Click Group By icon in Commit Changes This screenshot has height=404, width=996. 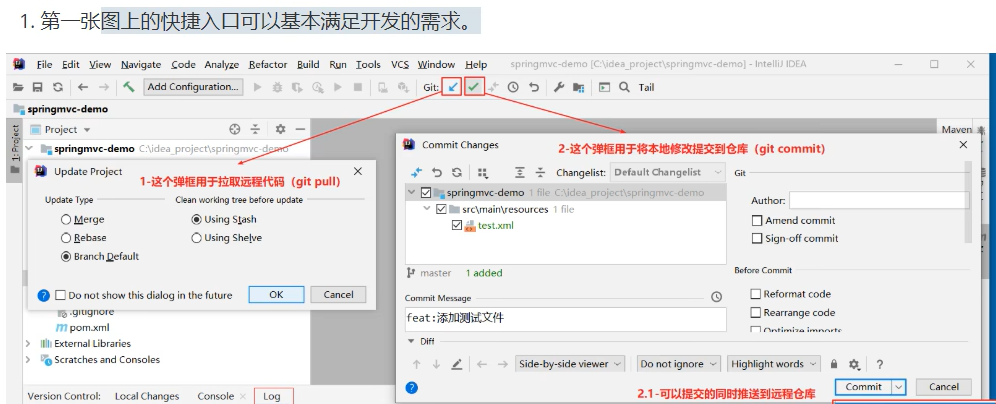pyautogui.click(x=483, y=172)
